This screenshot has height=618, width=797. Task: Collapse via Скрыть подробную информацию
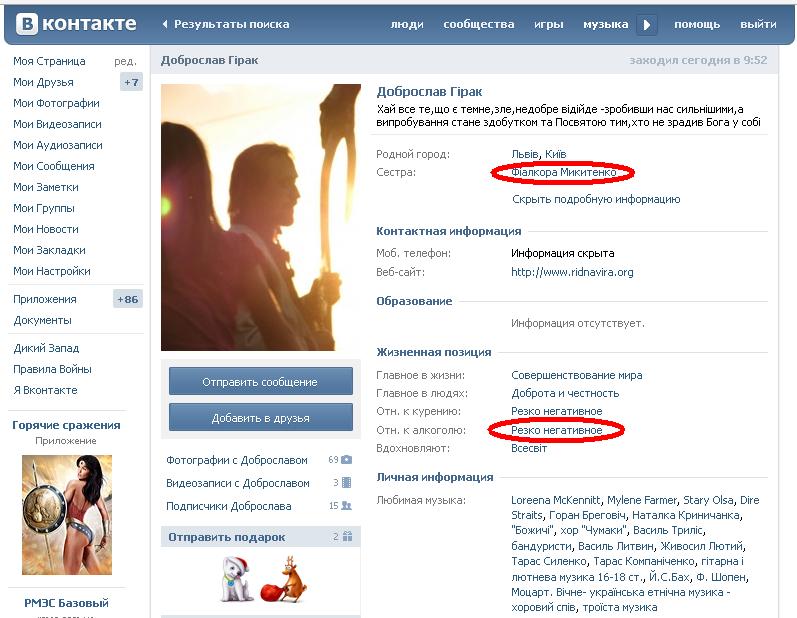coord(596,199)
